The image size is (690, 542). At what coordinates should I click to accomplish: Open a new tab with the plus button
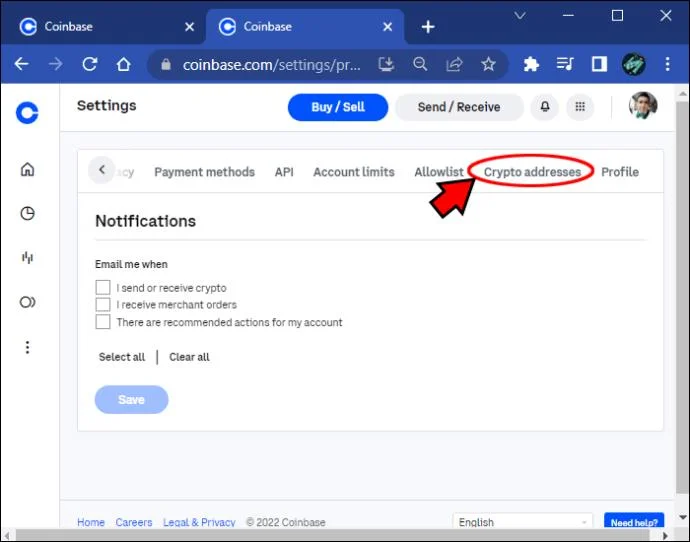click(x=428, y=27)
